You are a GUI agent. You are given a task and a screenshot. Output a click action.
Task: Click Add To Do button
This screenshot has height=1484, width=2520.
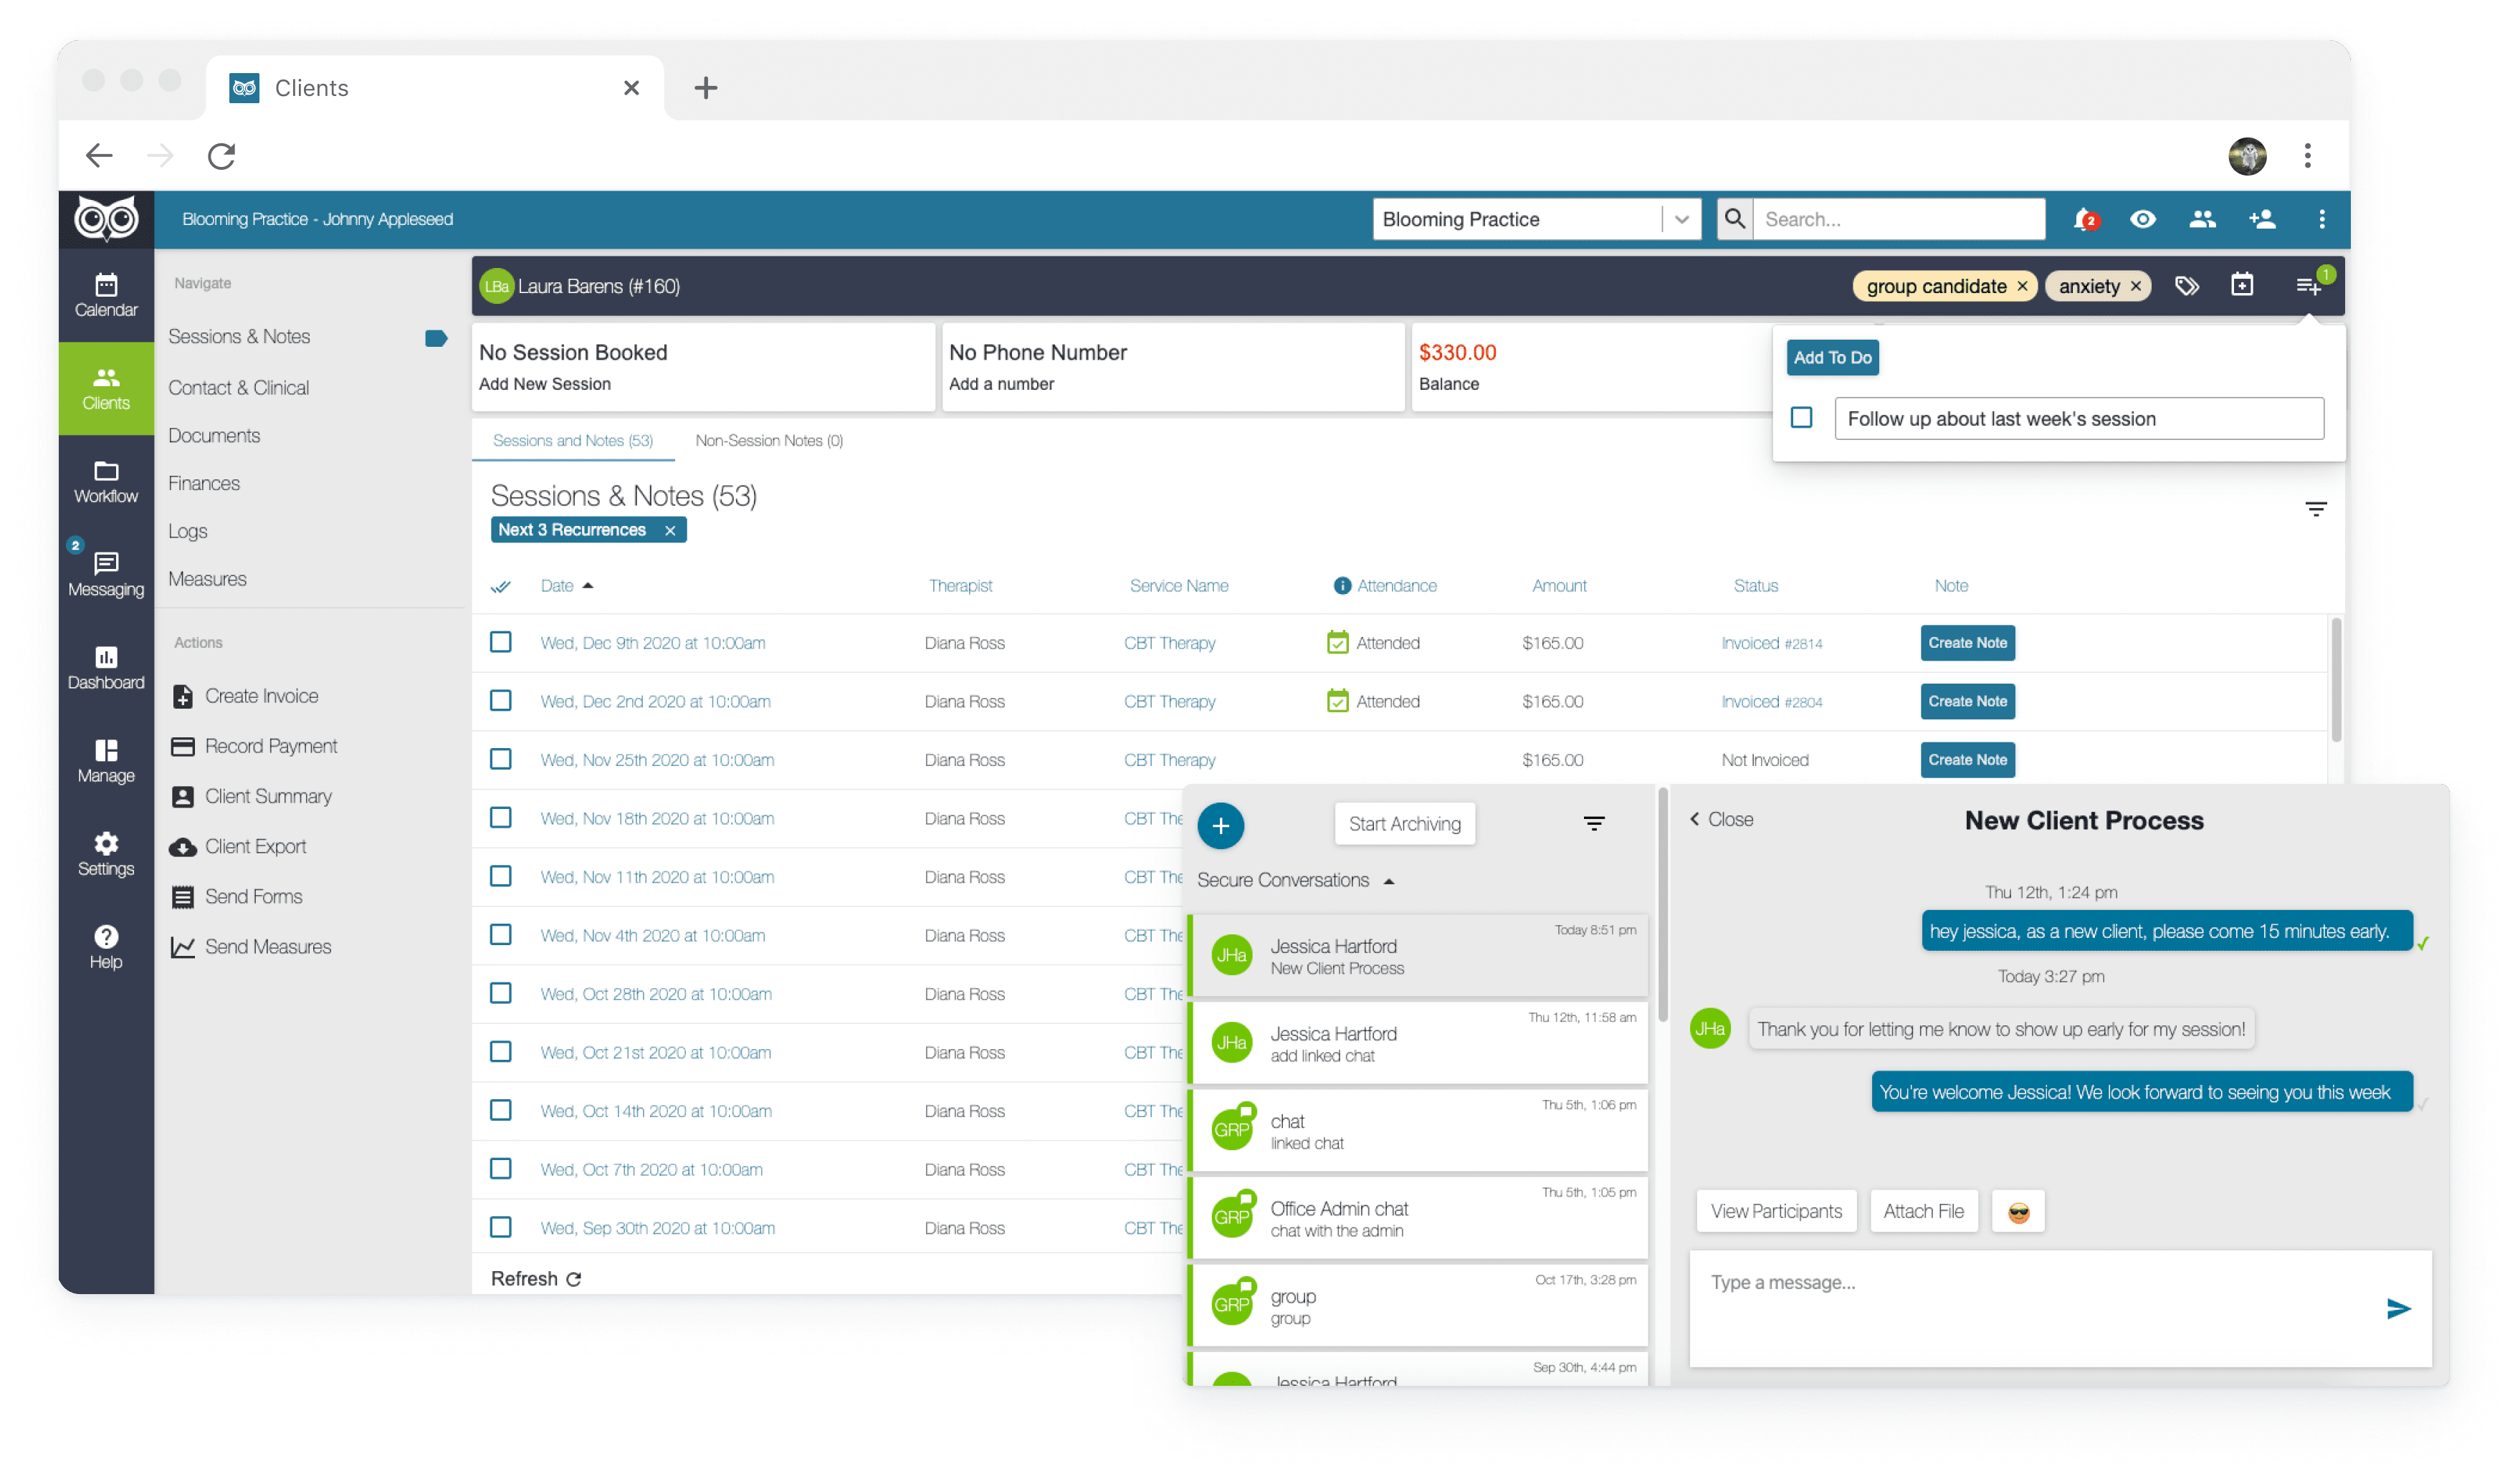tap(1833, 357)
